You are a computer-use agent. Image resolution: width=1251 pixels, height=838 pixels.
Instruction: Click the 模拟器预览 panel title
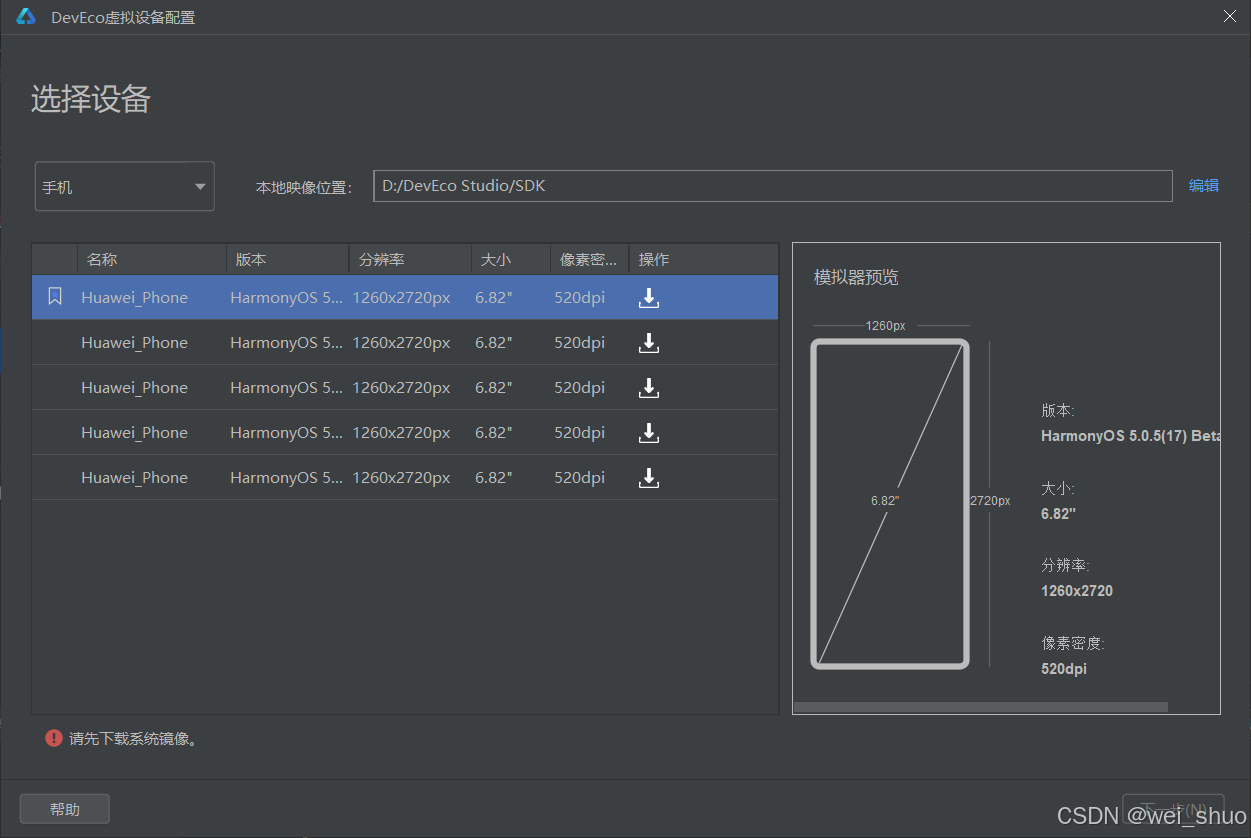coord(856,277)
